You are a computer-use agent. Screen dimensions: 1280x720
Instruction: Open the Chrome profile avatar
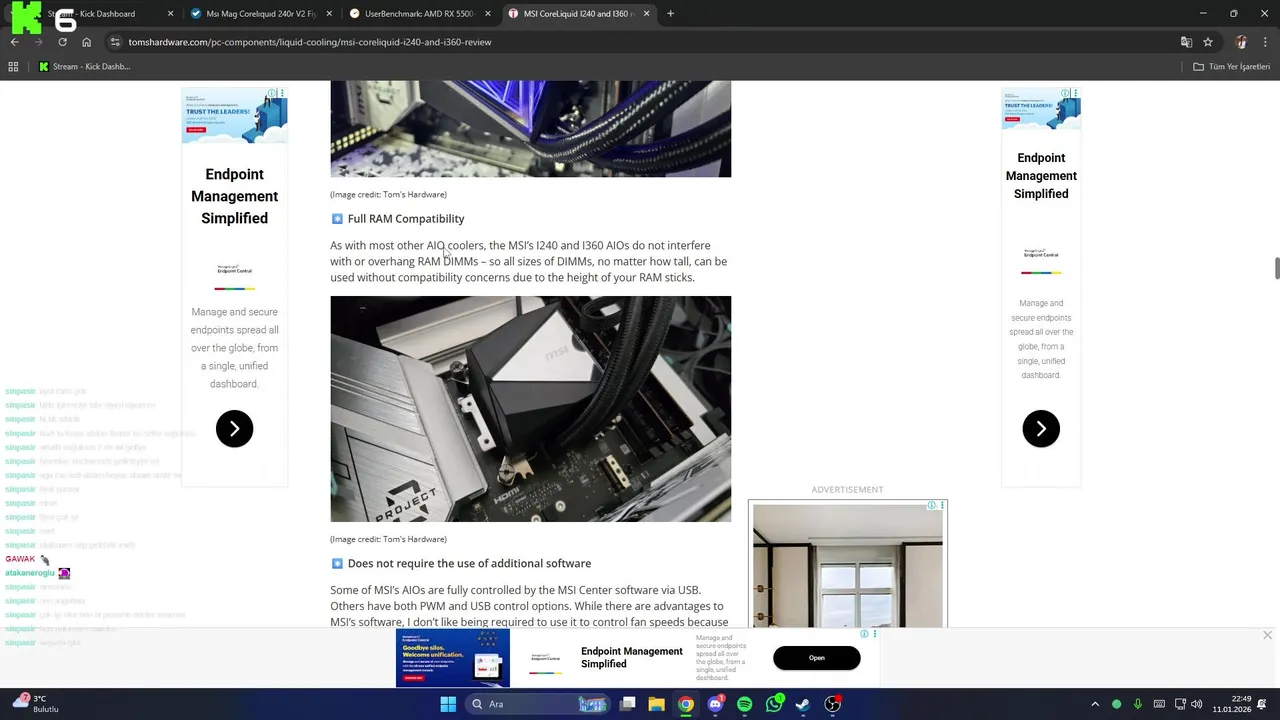pos(1241,42)
